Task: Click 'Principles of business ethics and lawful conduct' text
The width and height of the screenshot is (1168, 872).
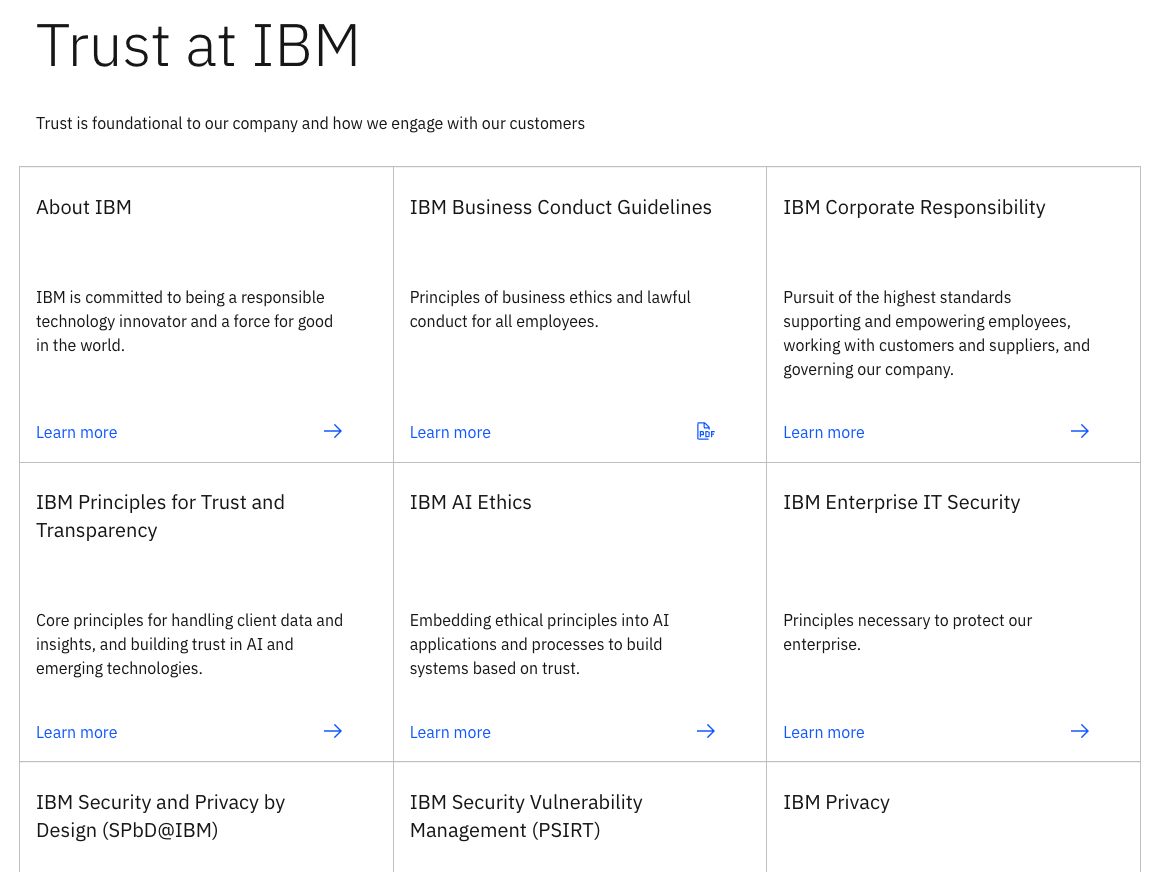Action: [x=550, y=309]
